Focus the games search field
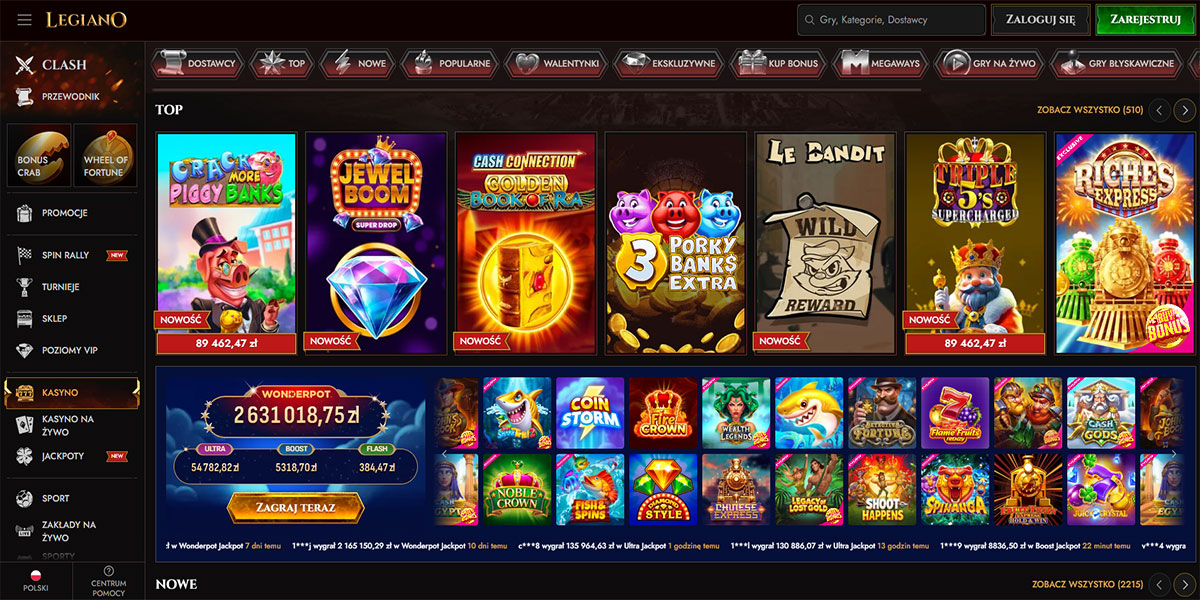 tap(892, 20)
